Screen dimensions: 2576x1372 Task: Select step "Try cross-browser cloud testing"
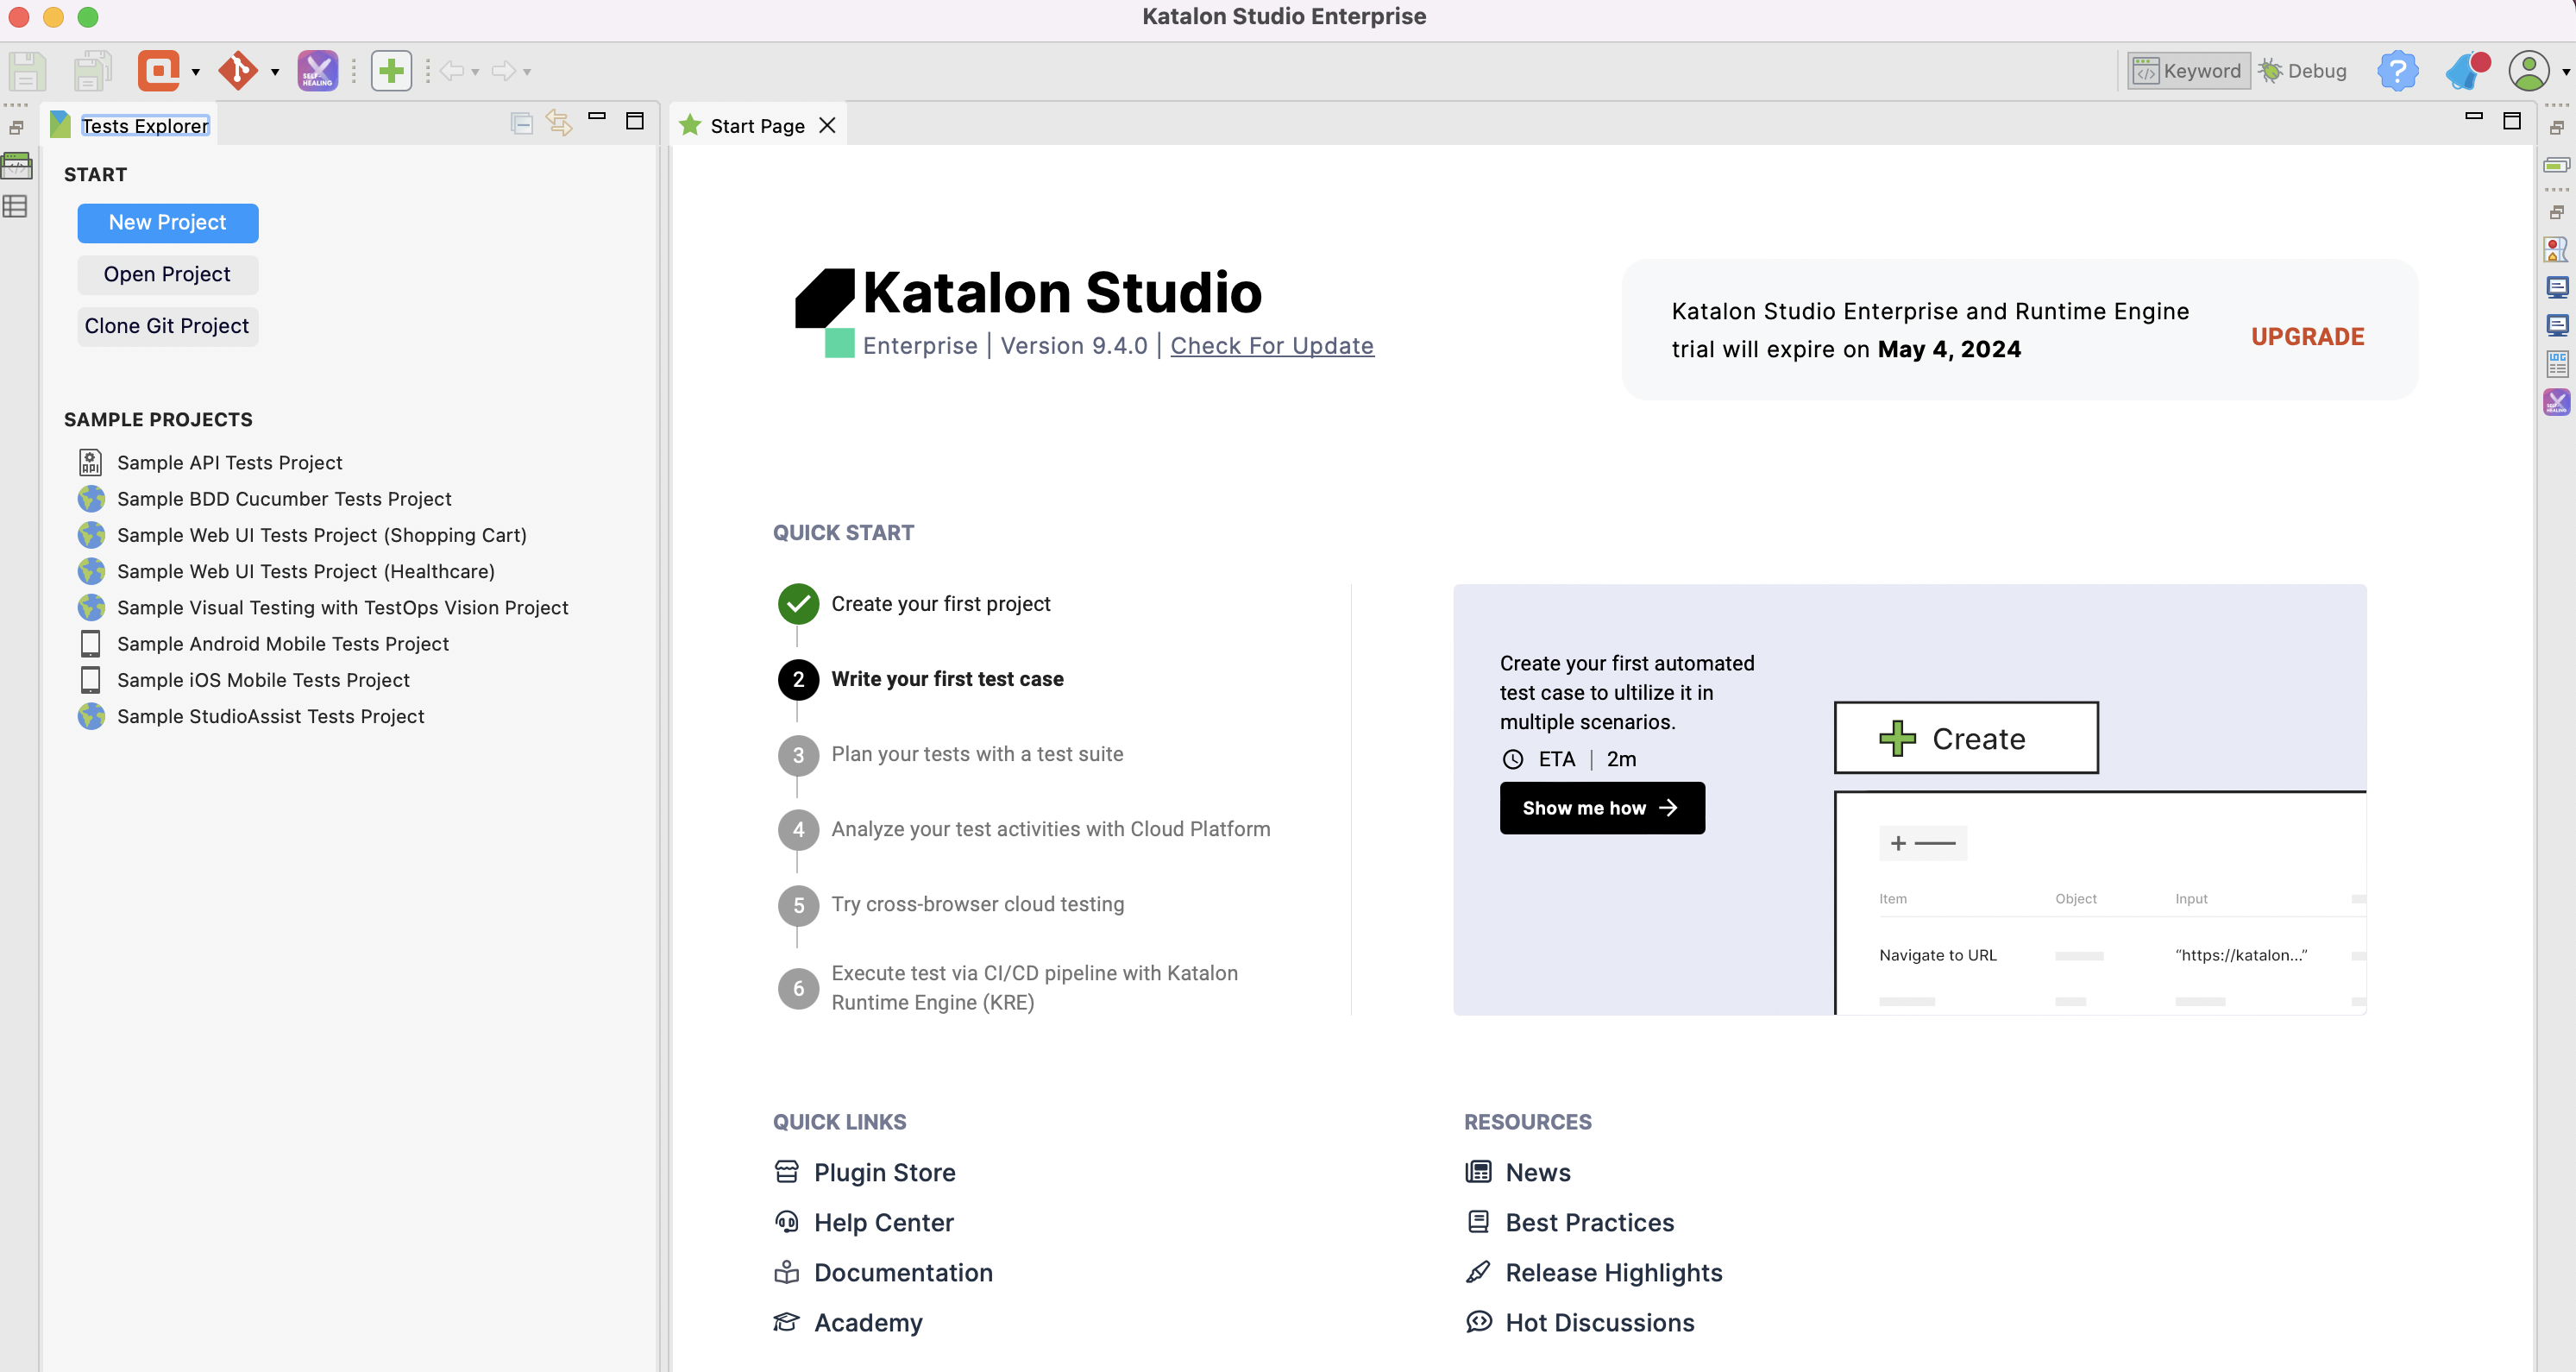pyautogui.click(x=951, y=904)
